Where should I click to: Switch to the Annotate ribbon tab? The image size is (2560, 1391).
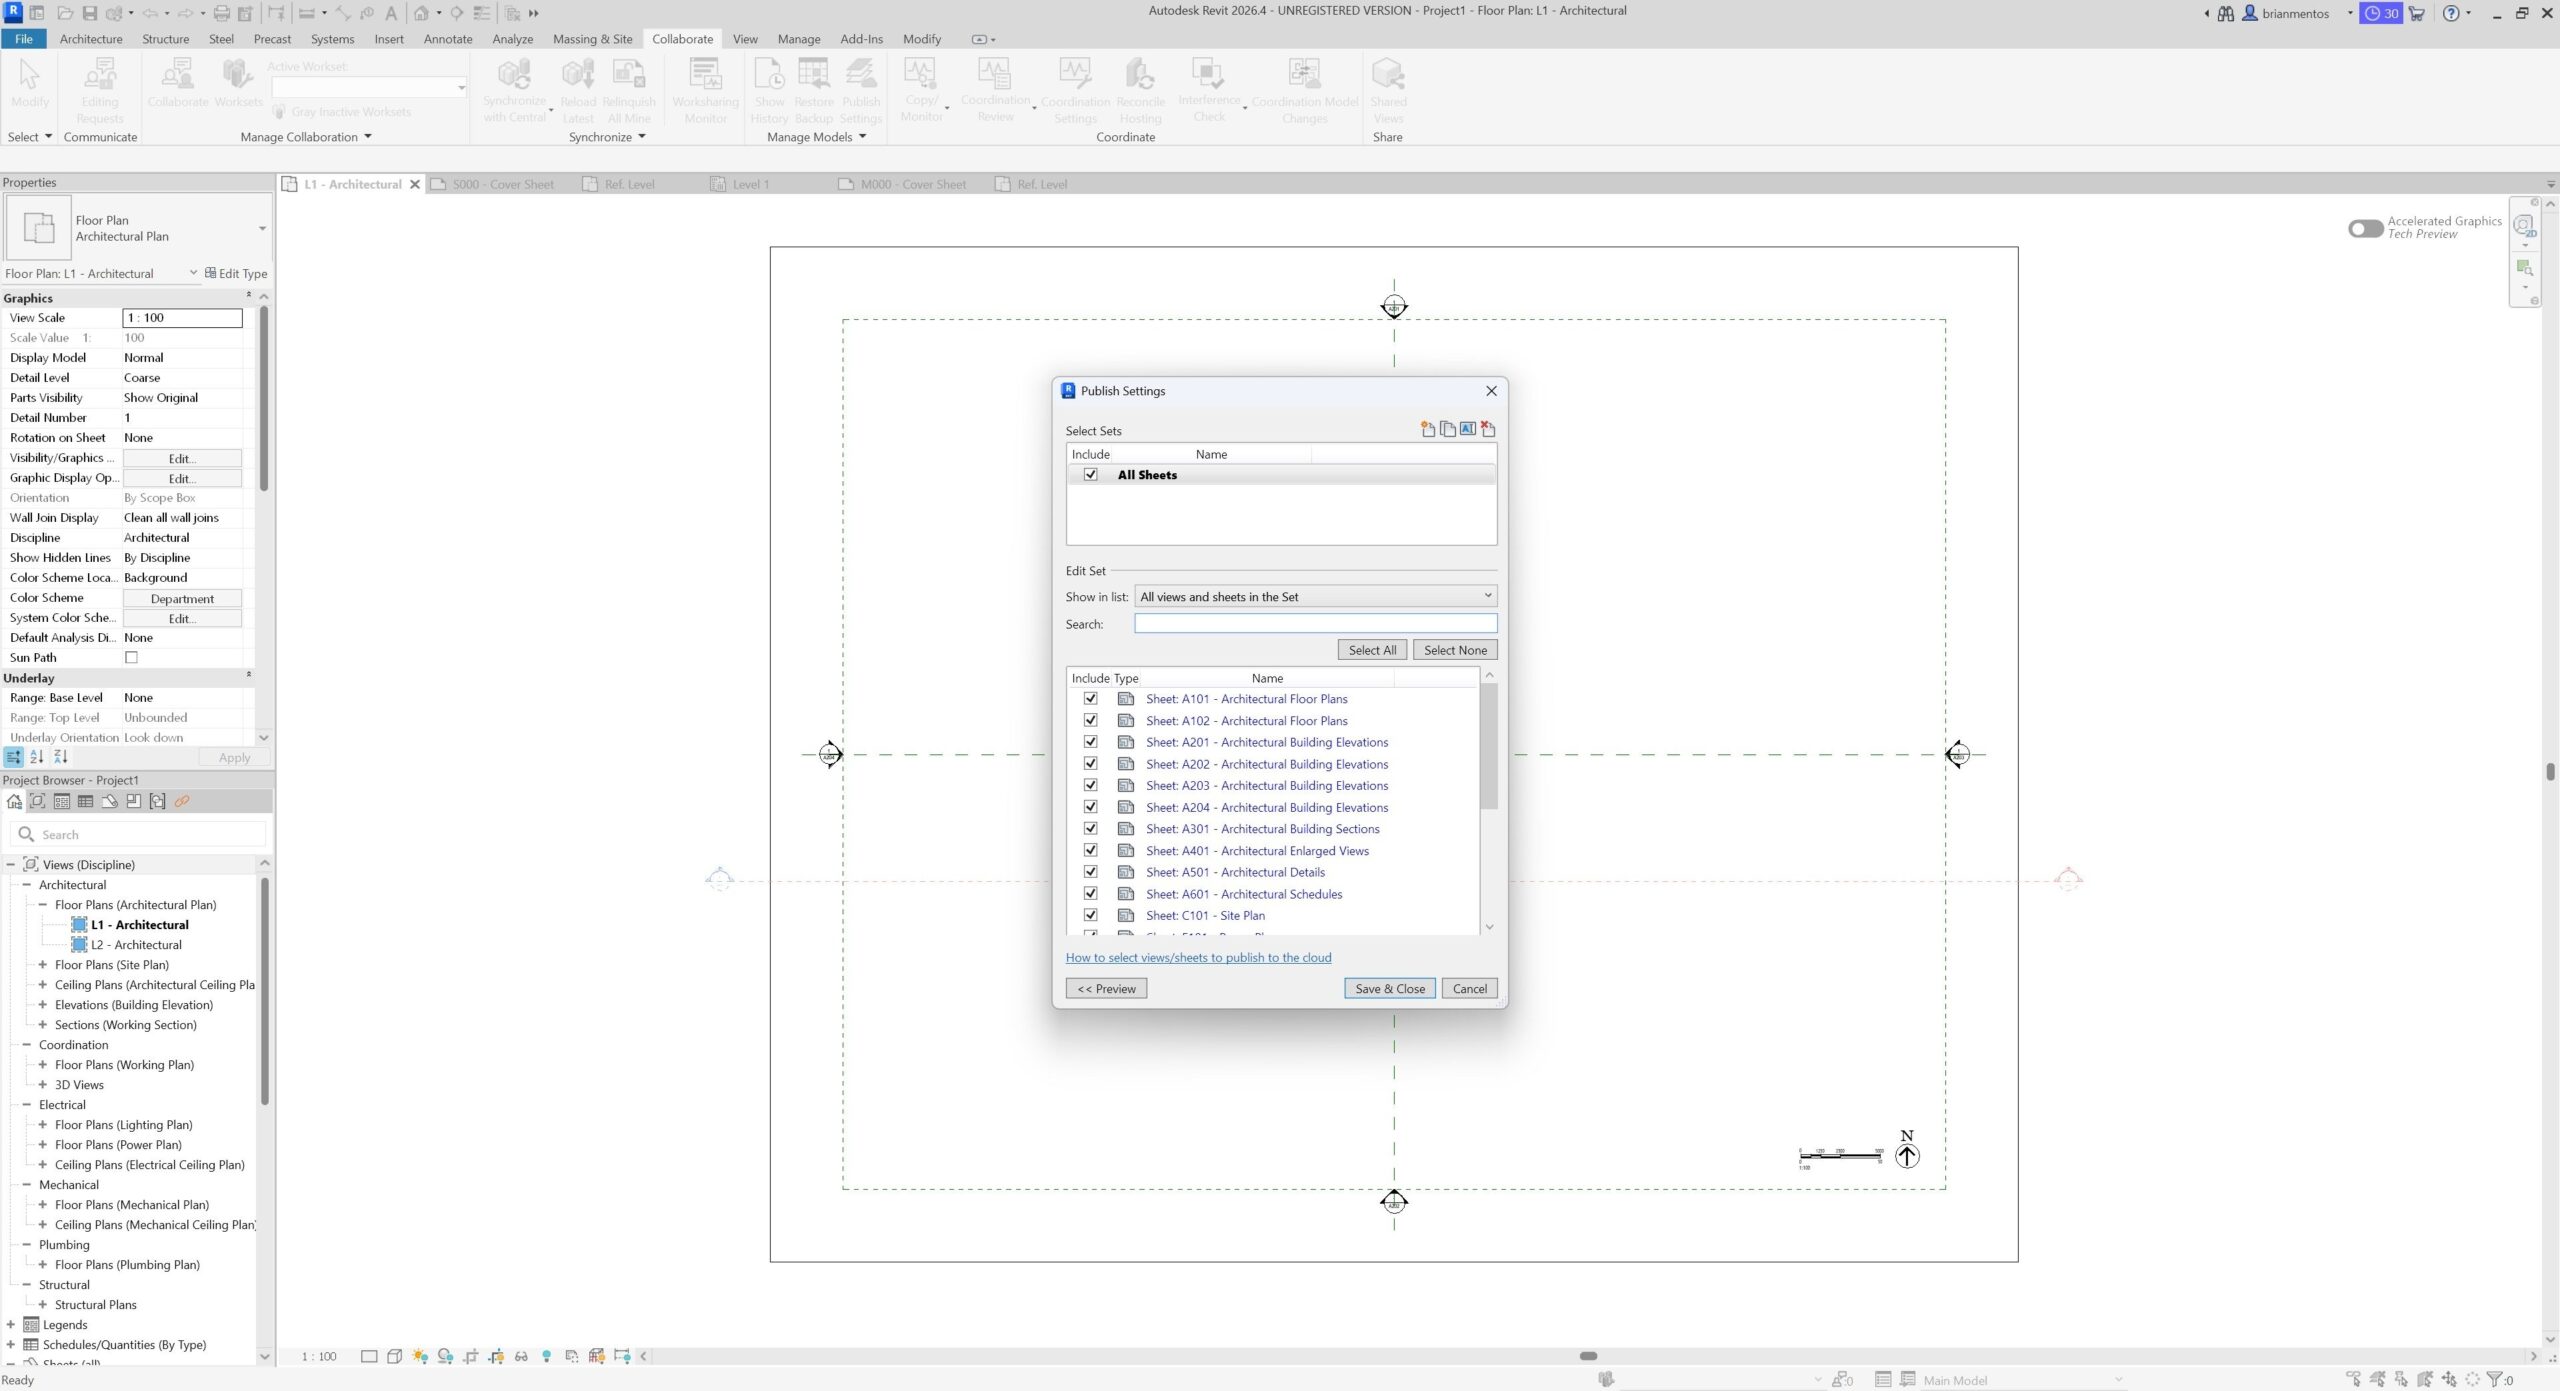pyautogui.click(x=448, y=39)
